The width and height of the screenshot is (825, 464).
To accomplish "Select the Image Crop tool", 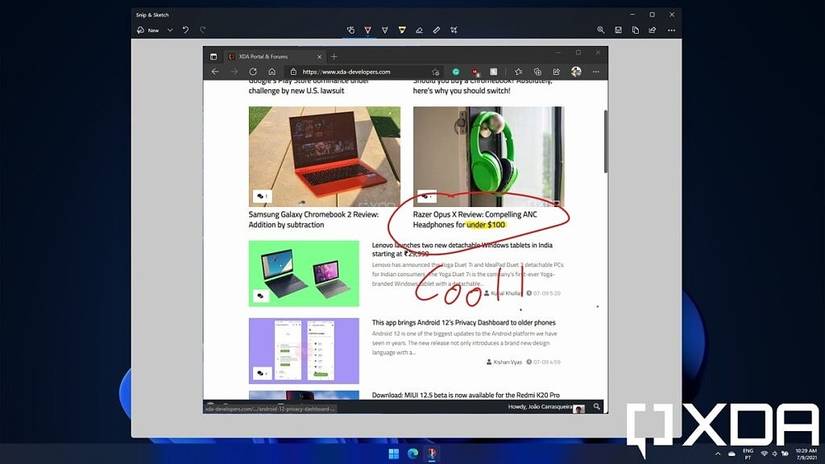I will pos(454,30).
